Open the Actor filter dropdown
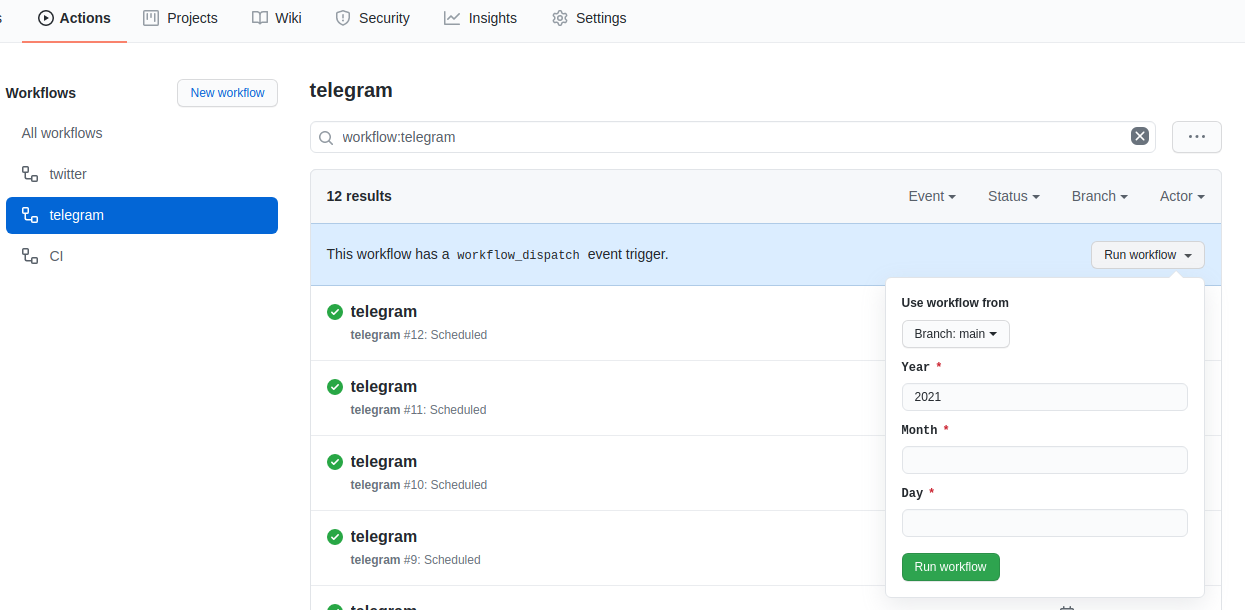Viewport: 1245px width, 610px height. coord(1181,196)
